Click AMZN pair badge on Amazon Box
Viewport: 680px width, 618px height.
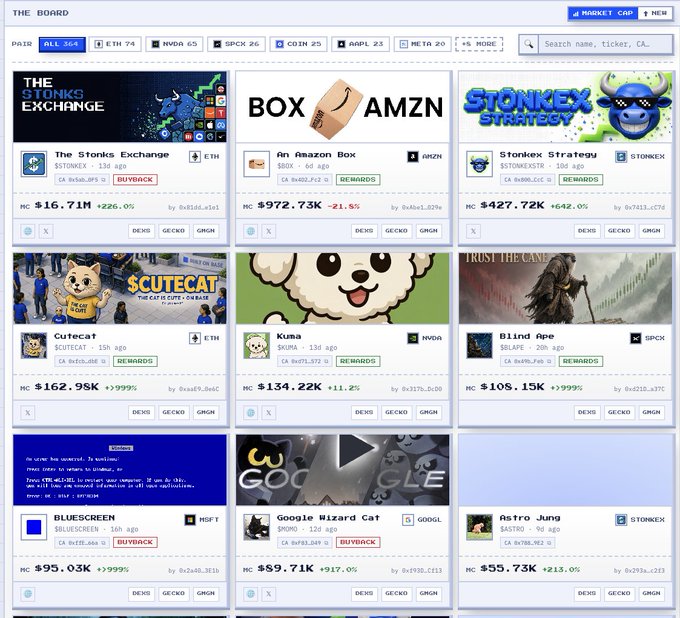[x=425, y=156]
